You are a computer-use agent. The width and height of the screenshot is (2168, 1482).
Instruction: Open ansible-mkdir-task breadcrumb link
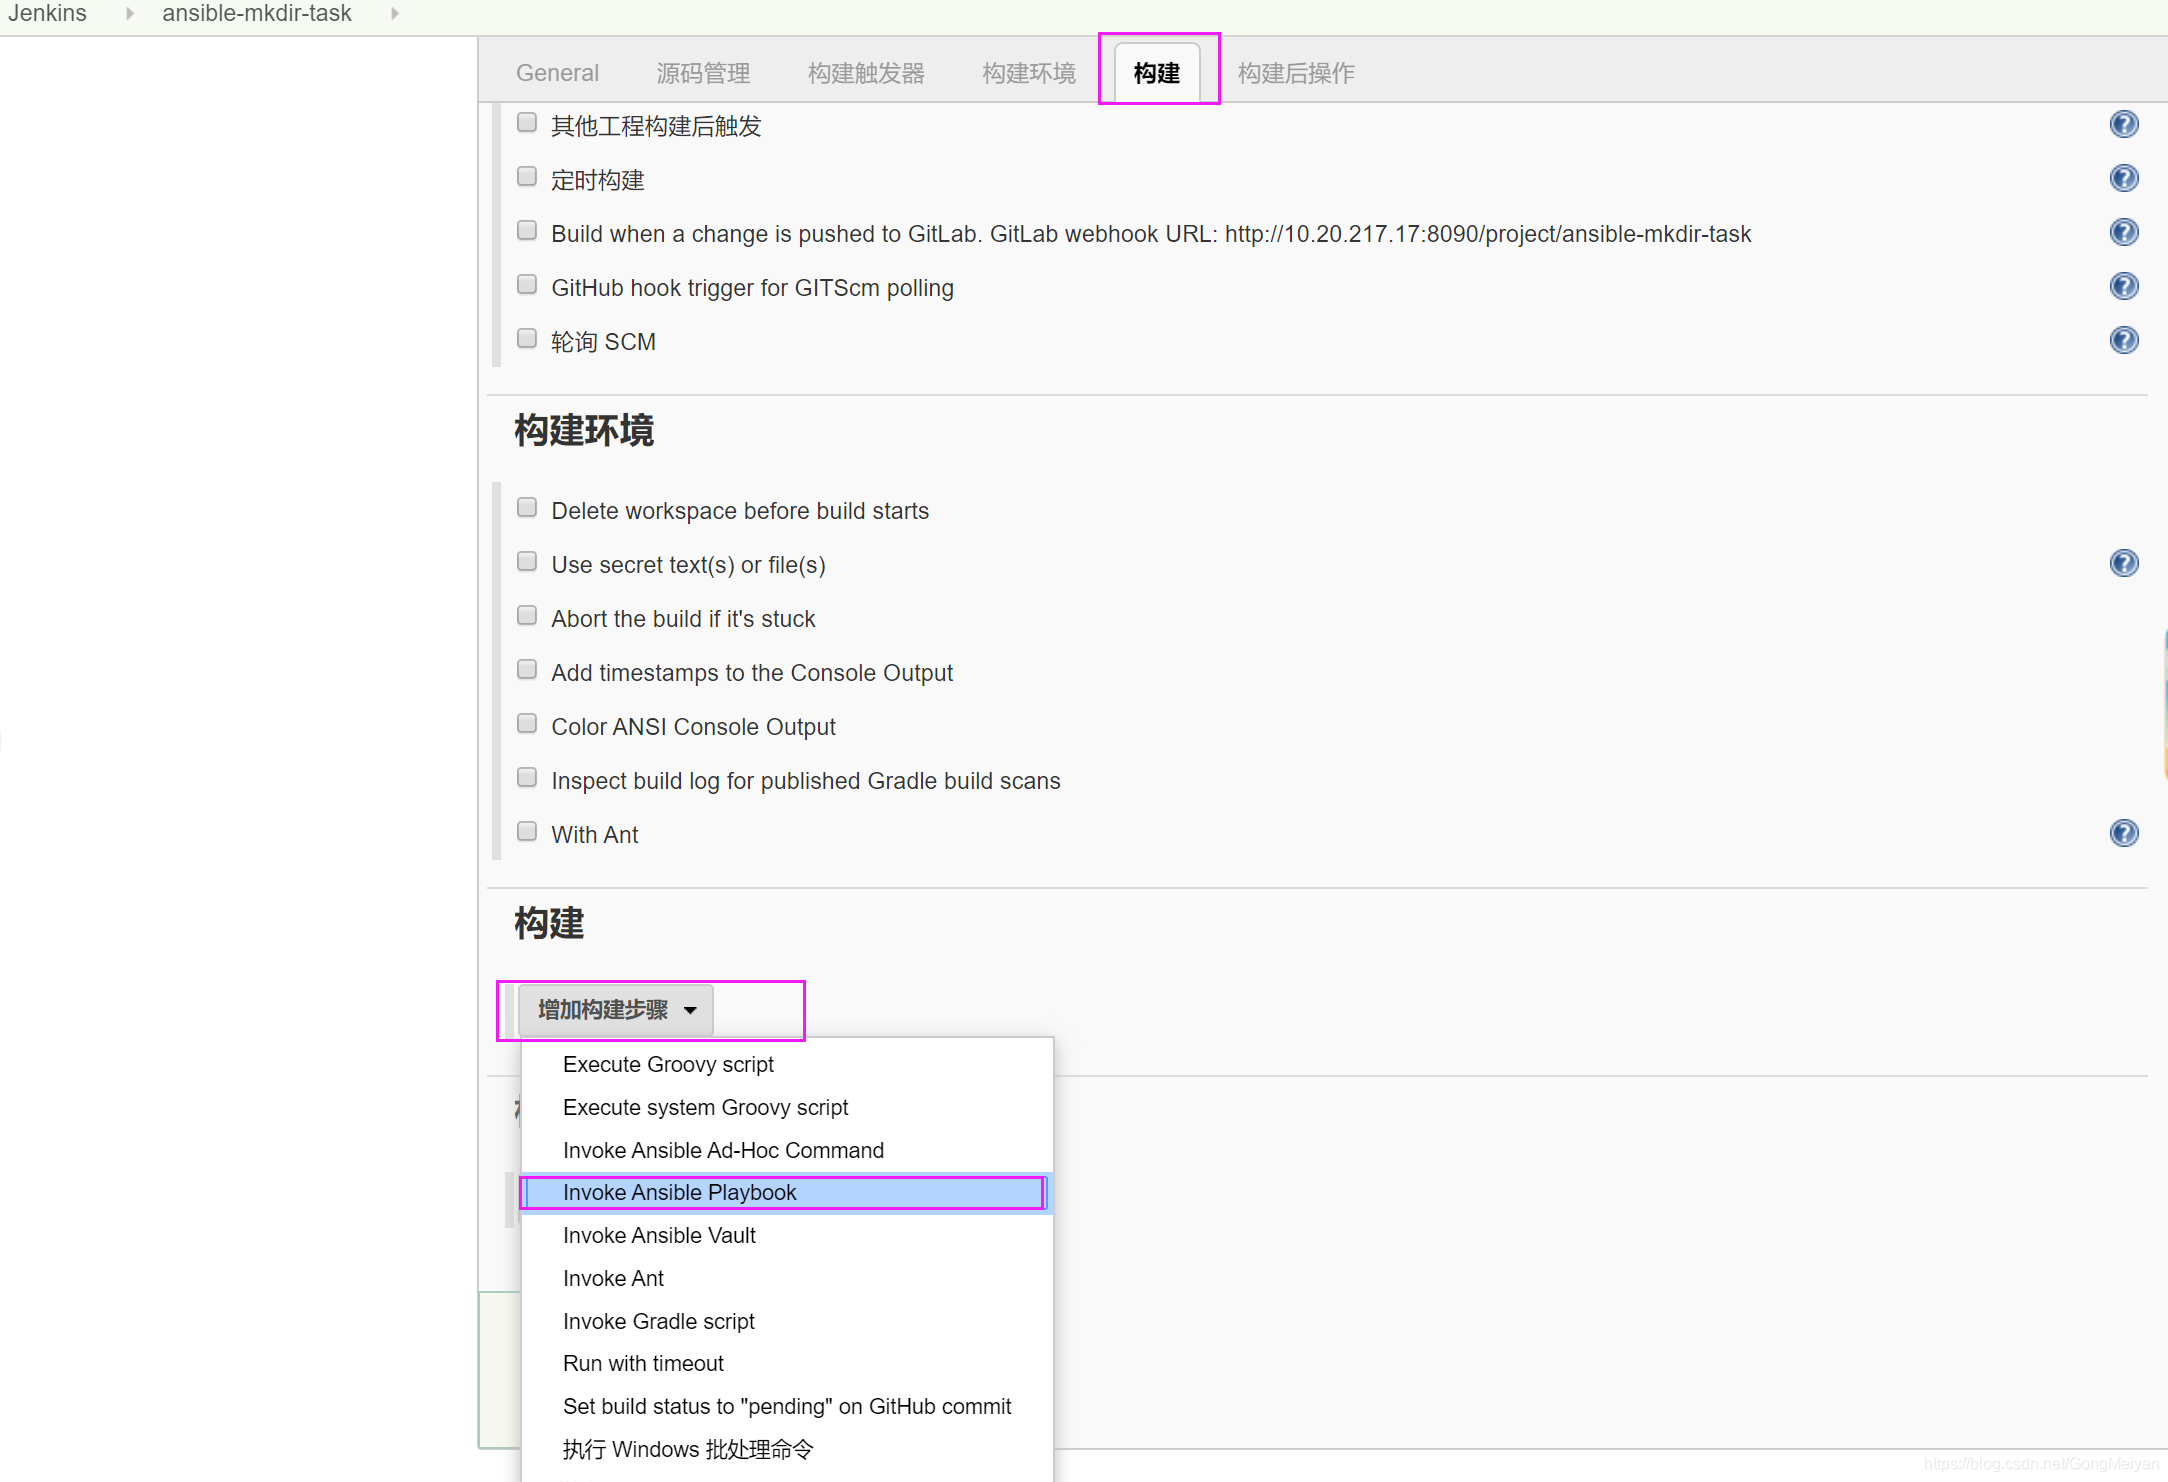coord(257,13)
